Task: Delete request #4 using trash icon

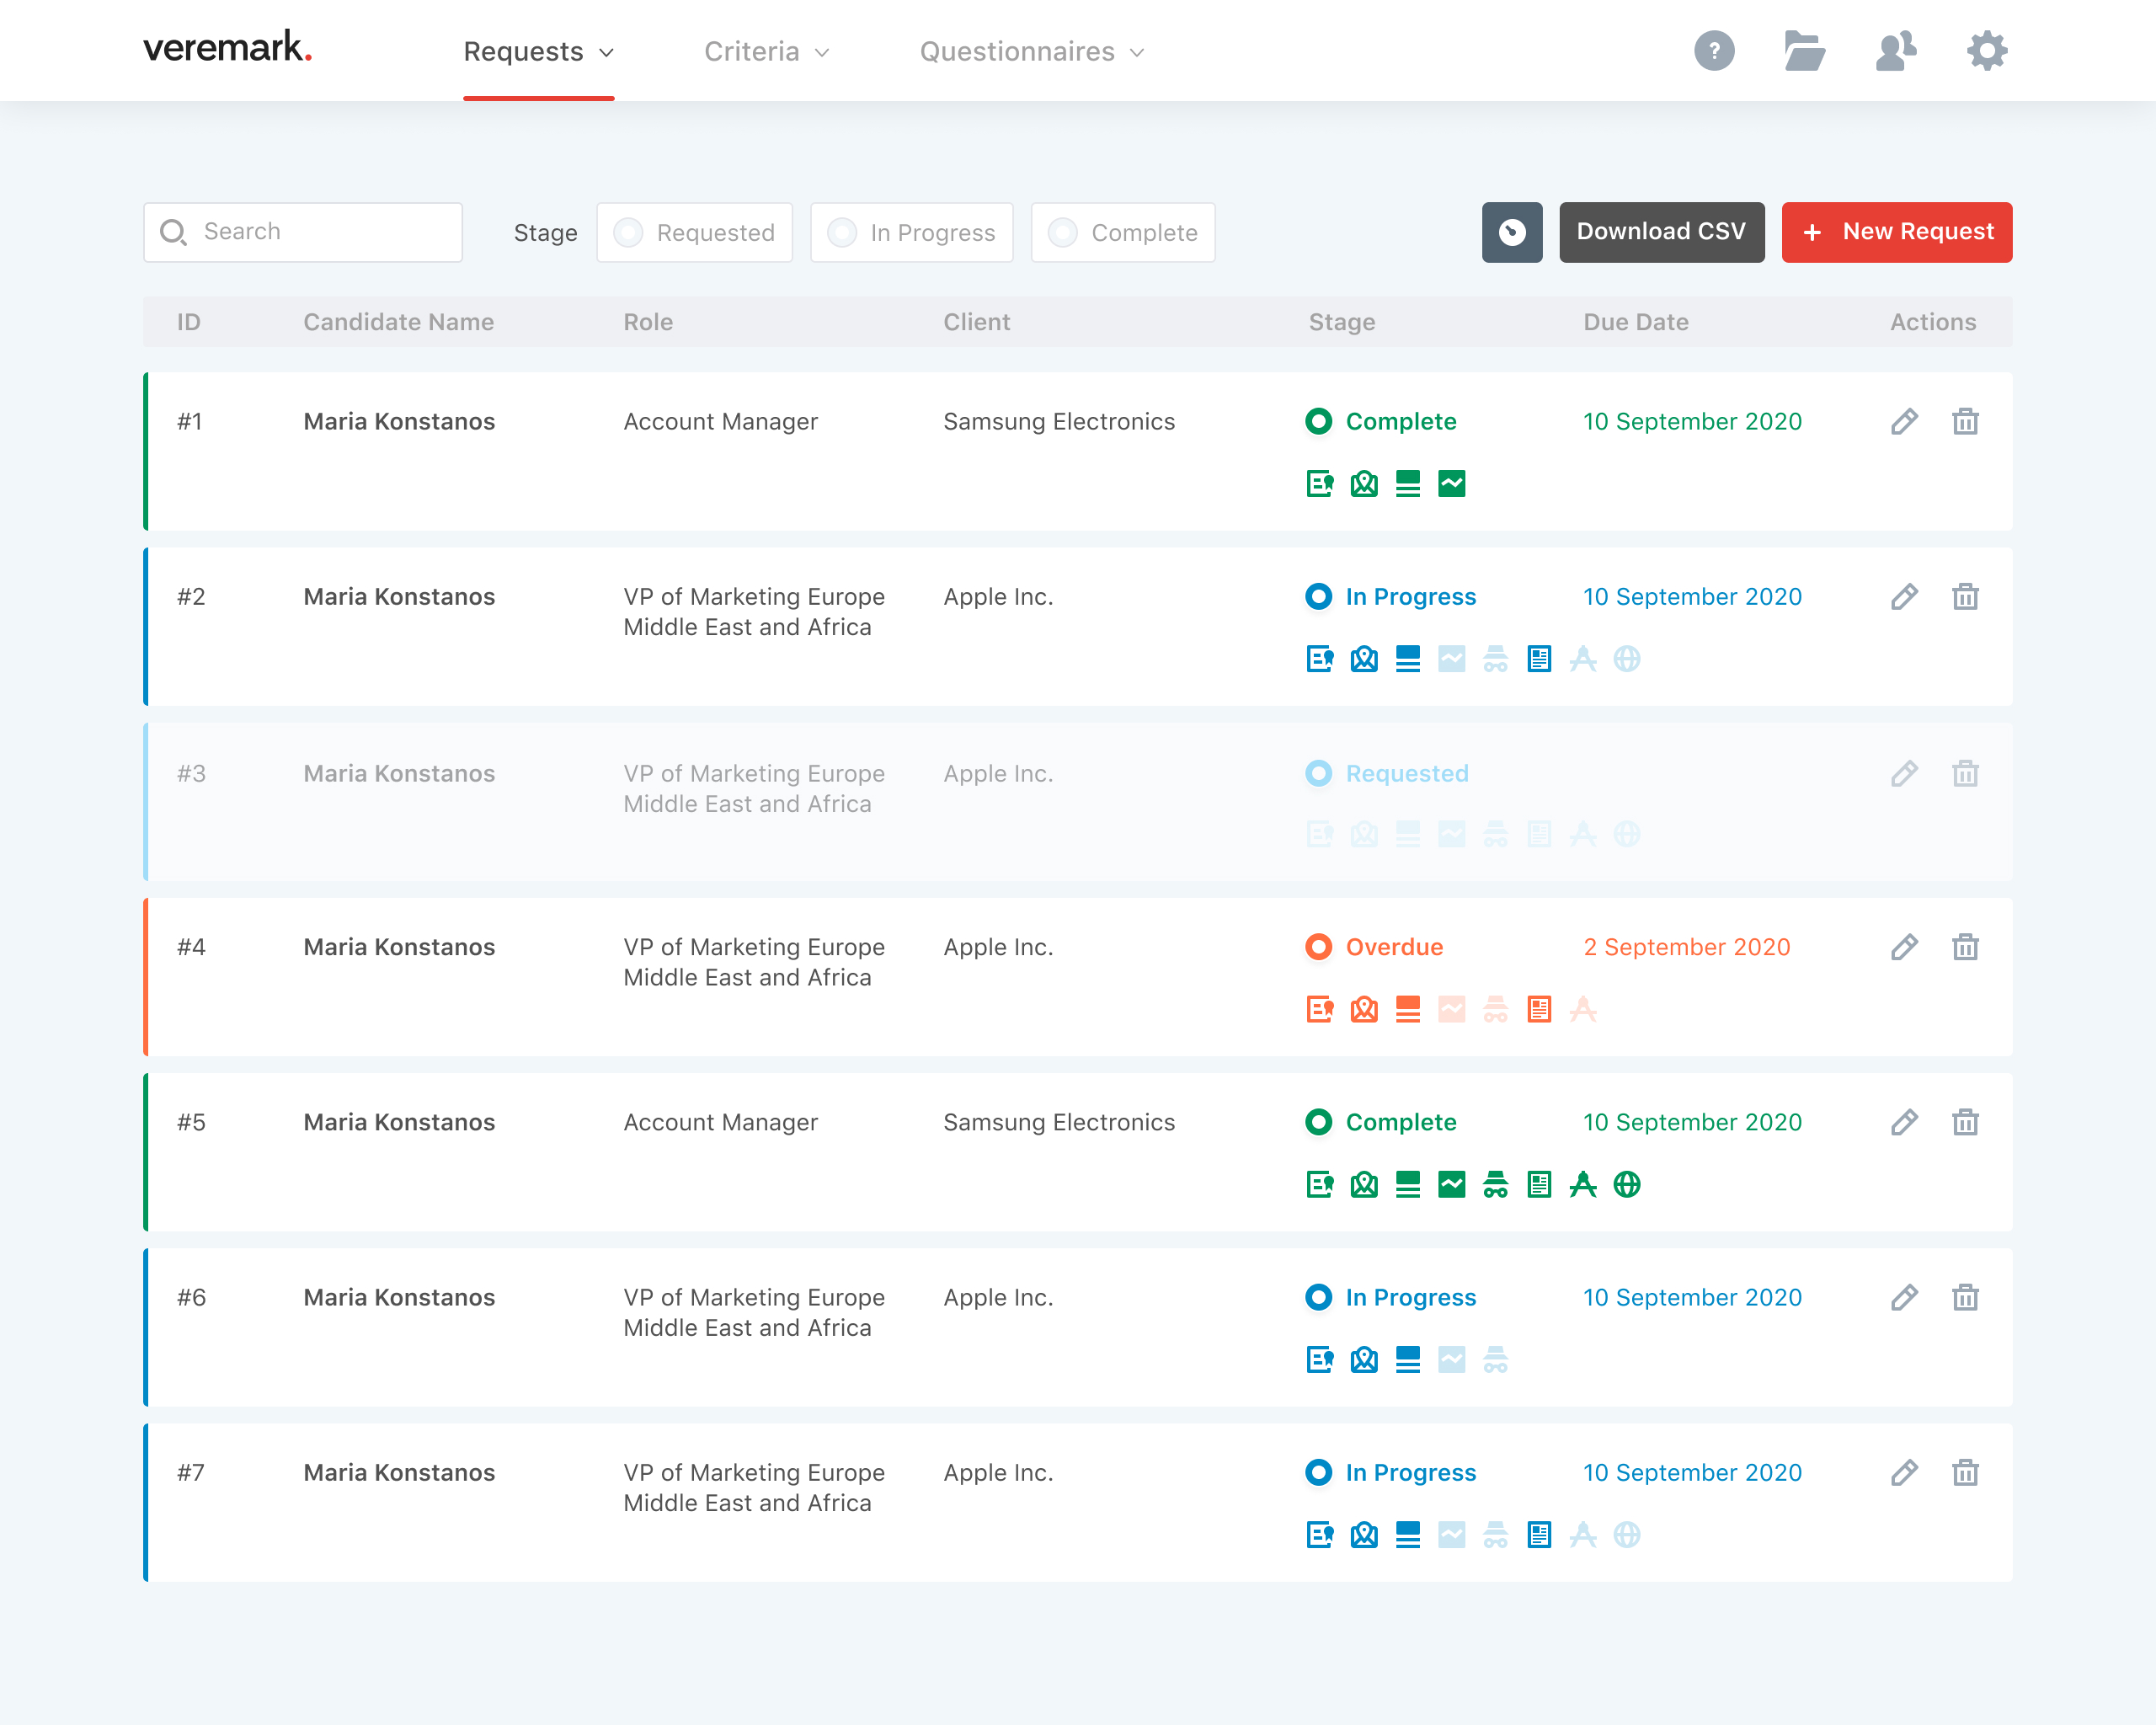Action: click(x=1965, y=947)
